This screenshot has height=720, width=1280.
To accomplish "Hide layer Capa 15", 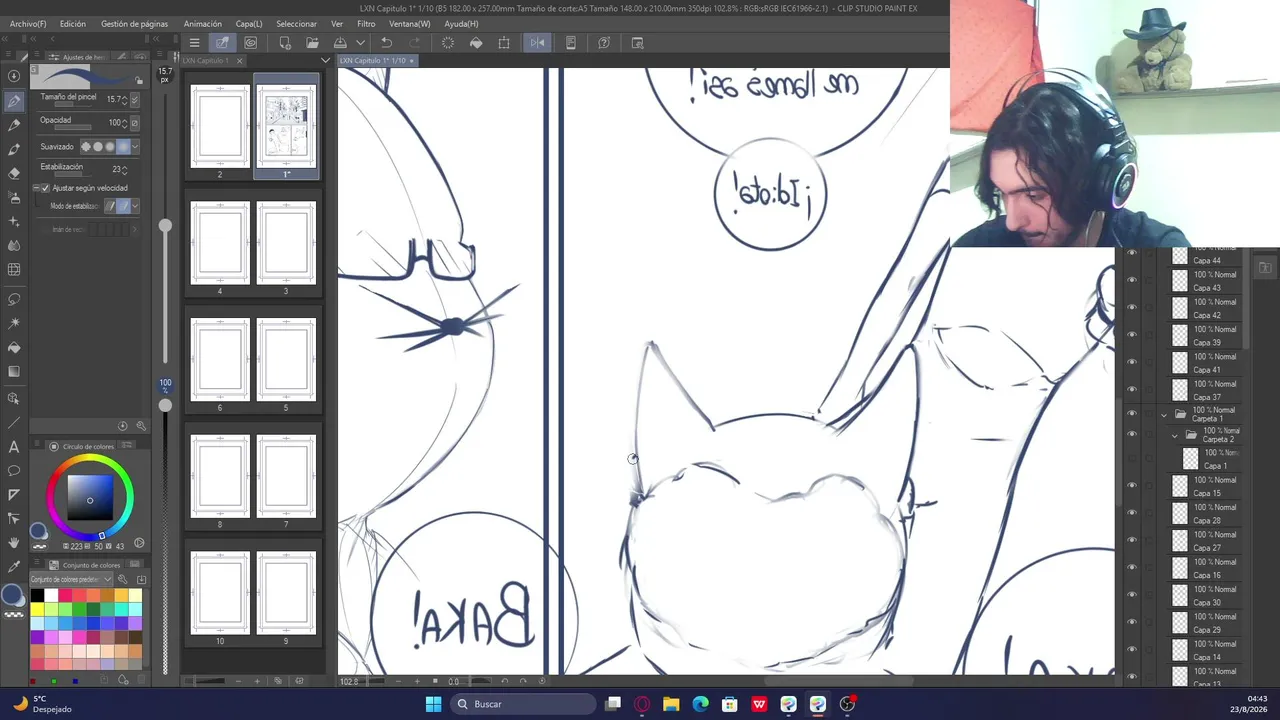I will (1131, 486).
